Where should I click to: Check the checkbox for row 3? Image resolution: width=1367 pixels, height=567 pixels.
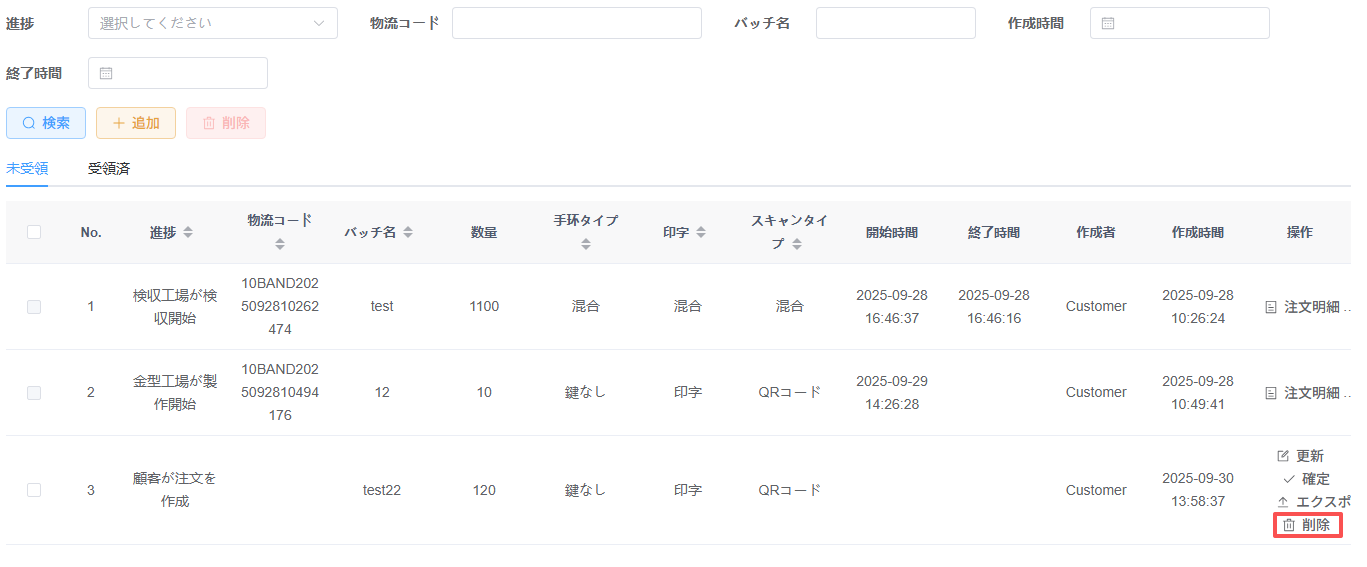click(34, 490)
